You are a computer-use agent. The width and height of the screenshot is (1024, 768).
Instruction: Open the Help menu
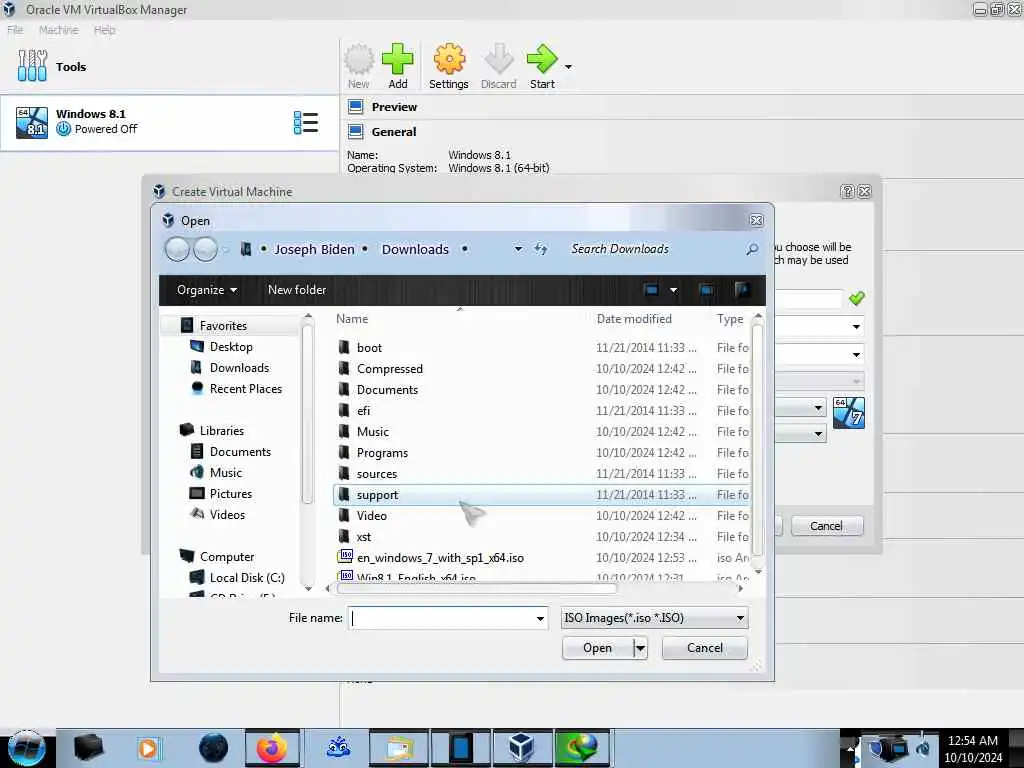[x=104, y=30]
